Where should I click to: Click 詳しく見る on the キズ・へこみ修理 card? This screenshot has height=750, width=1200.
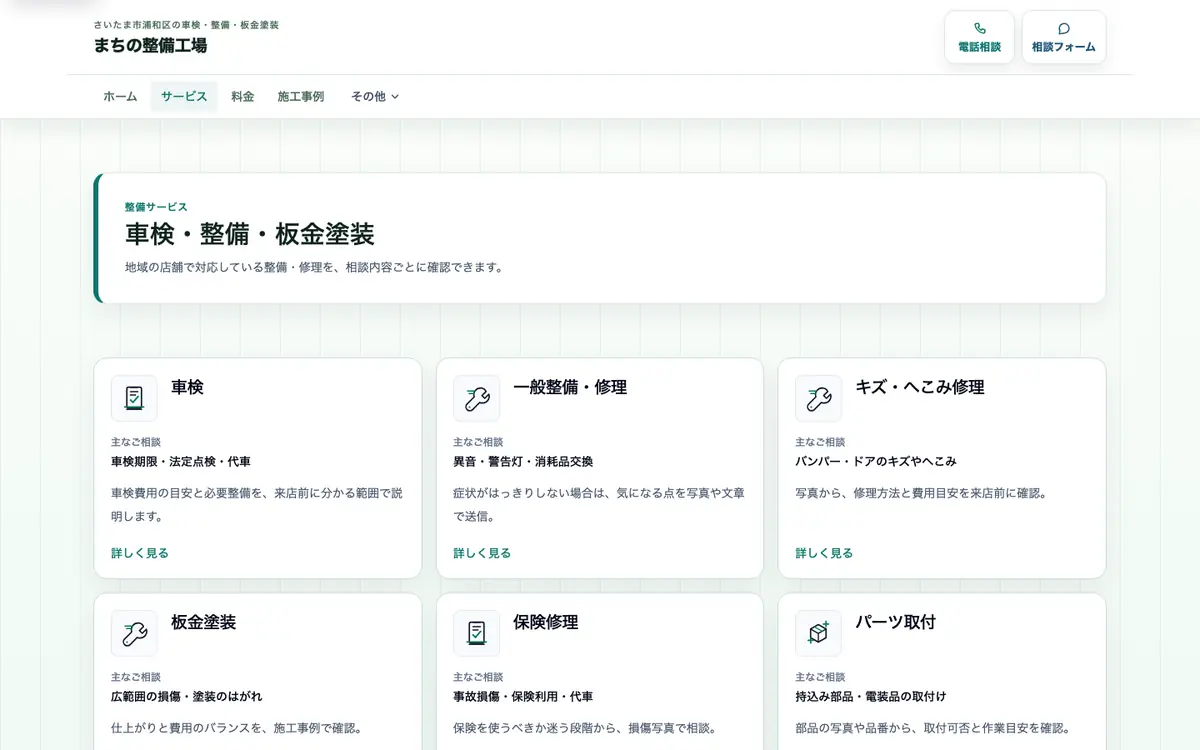824,553
